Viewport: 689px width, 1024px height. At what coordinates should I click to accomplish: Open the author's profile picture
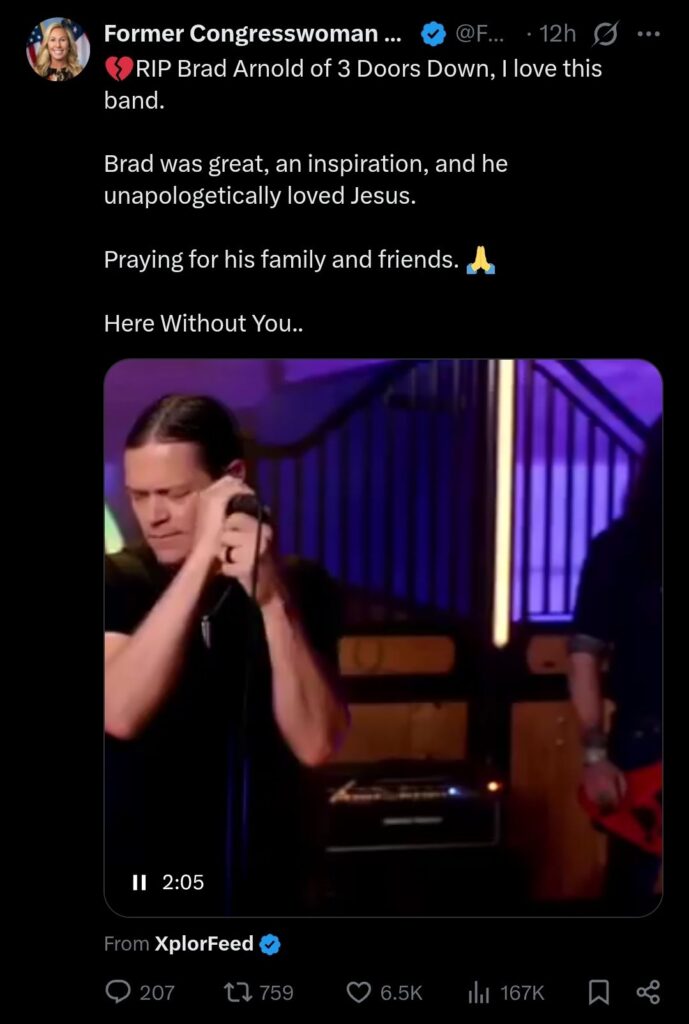(58, 49)
